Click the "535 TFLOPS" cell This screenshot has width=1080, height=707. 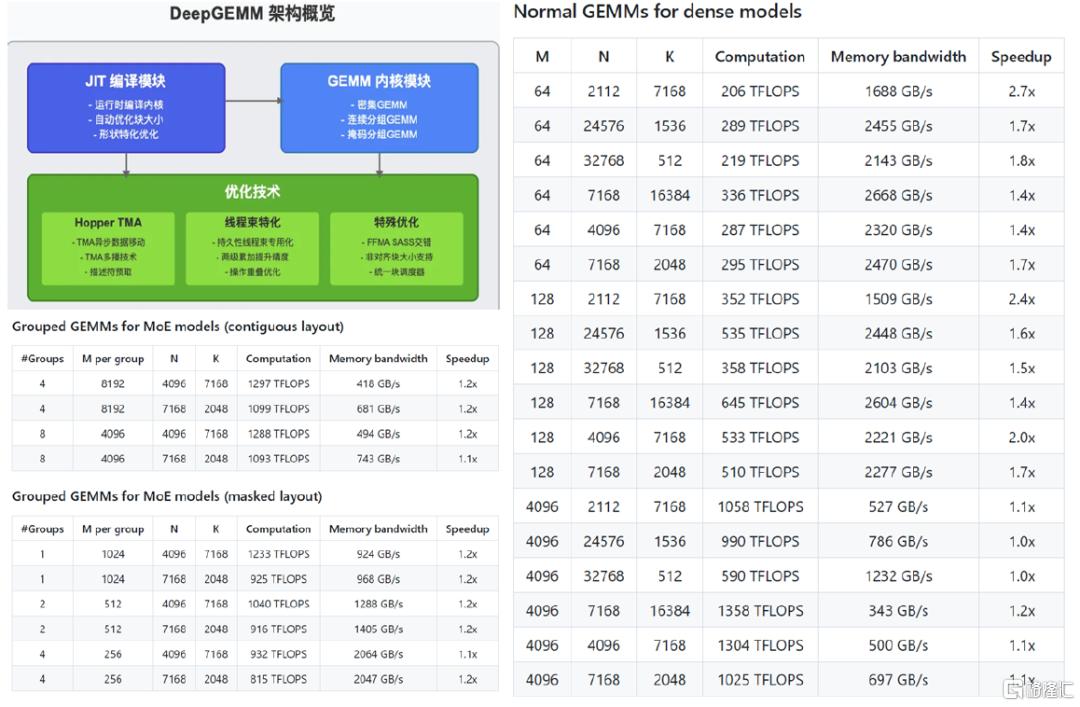pos(760,334)
